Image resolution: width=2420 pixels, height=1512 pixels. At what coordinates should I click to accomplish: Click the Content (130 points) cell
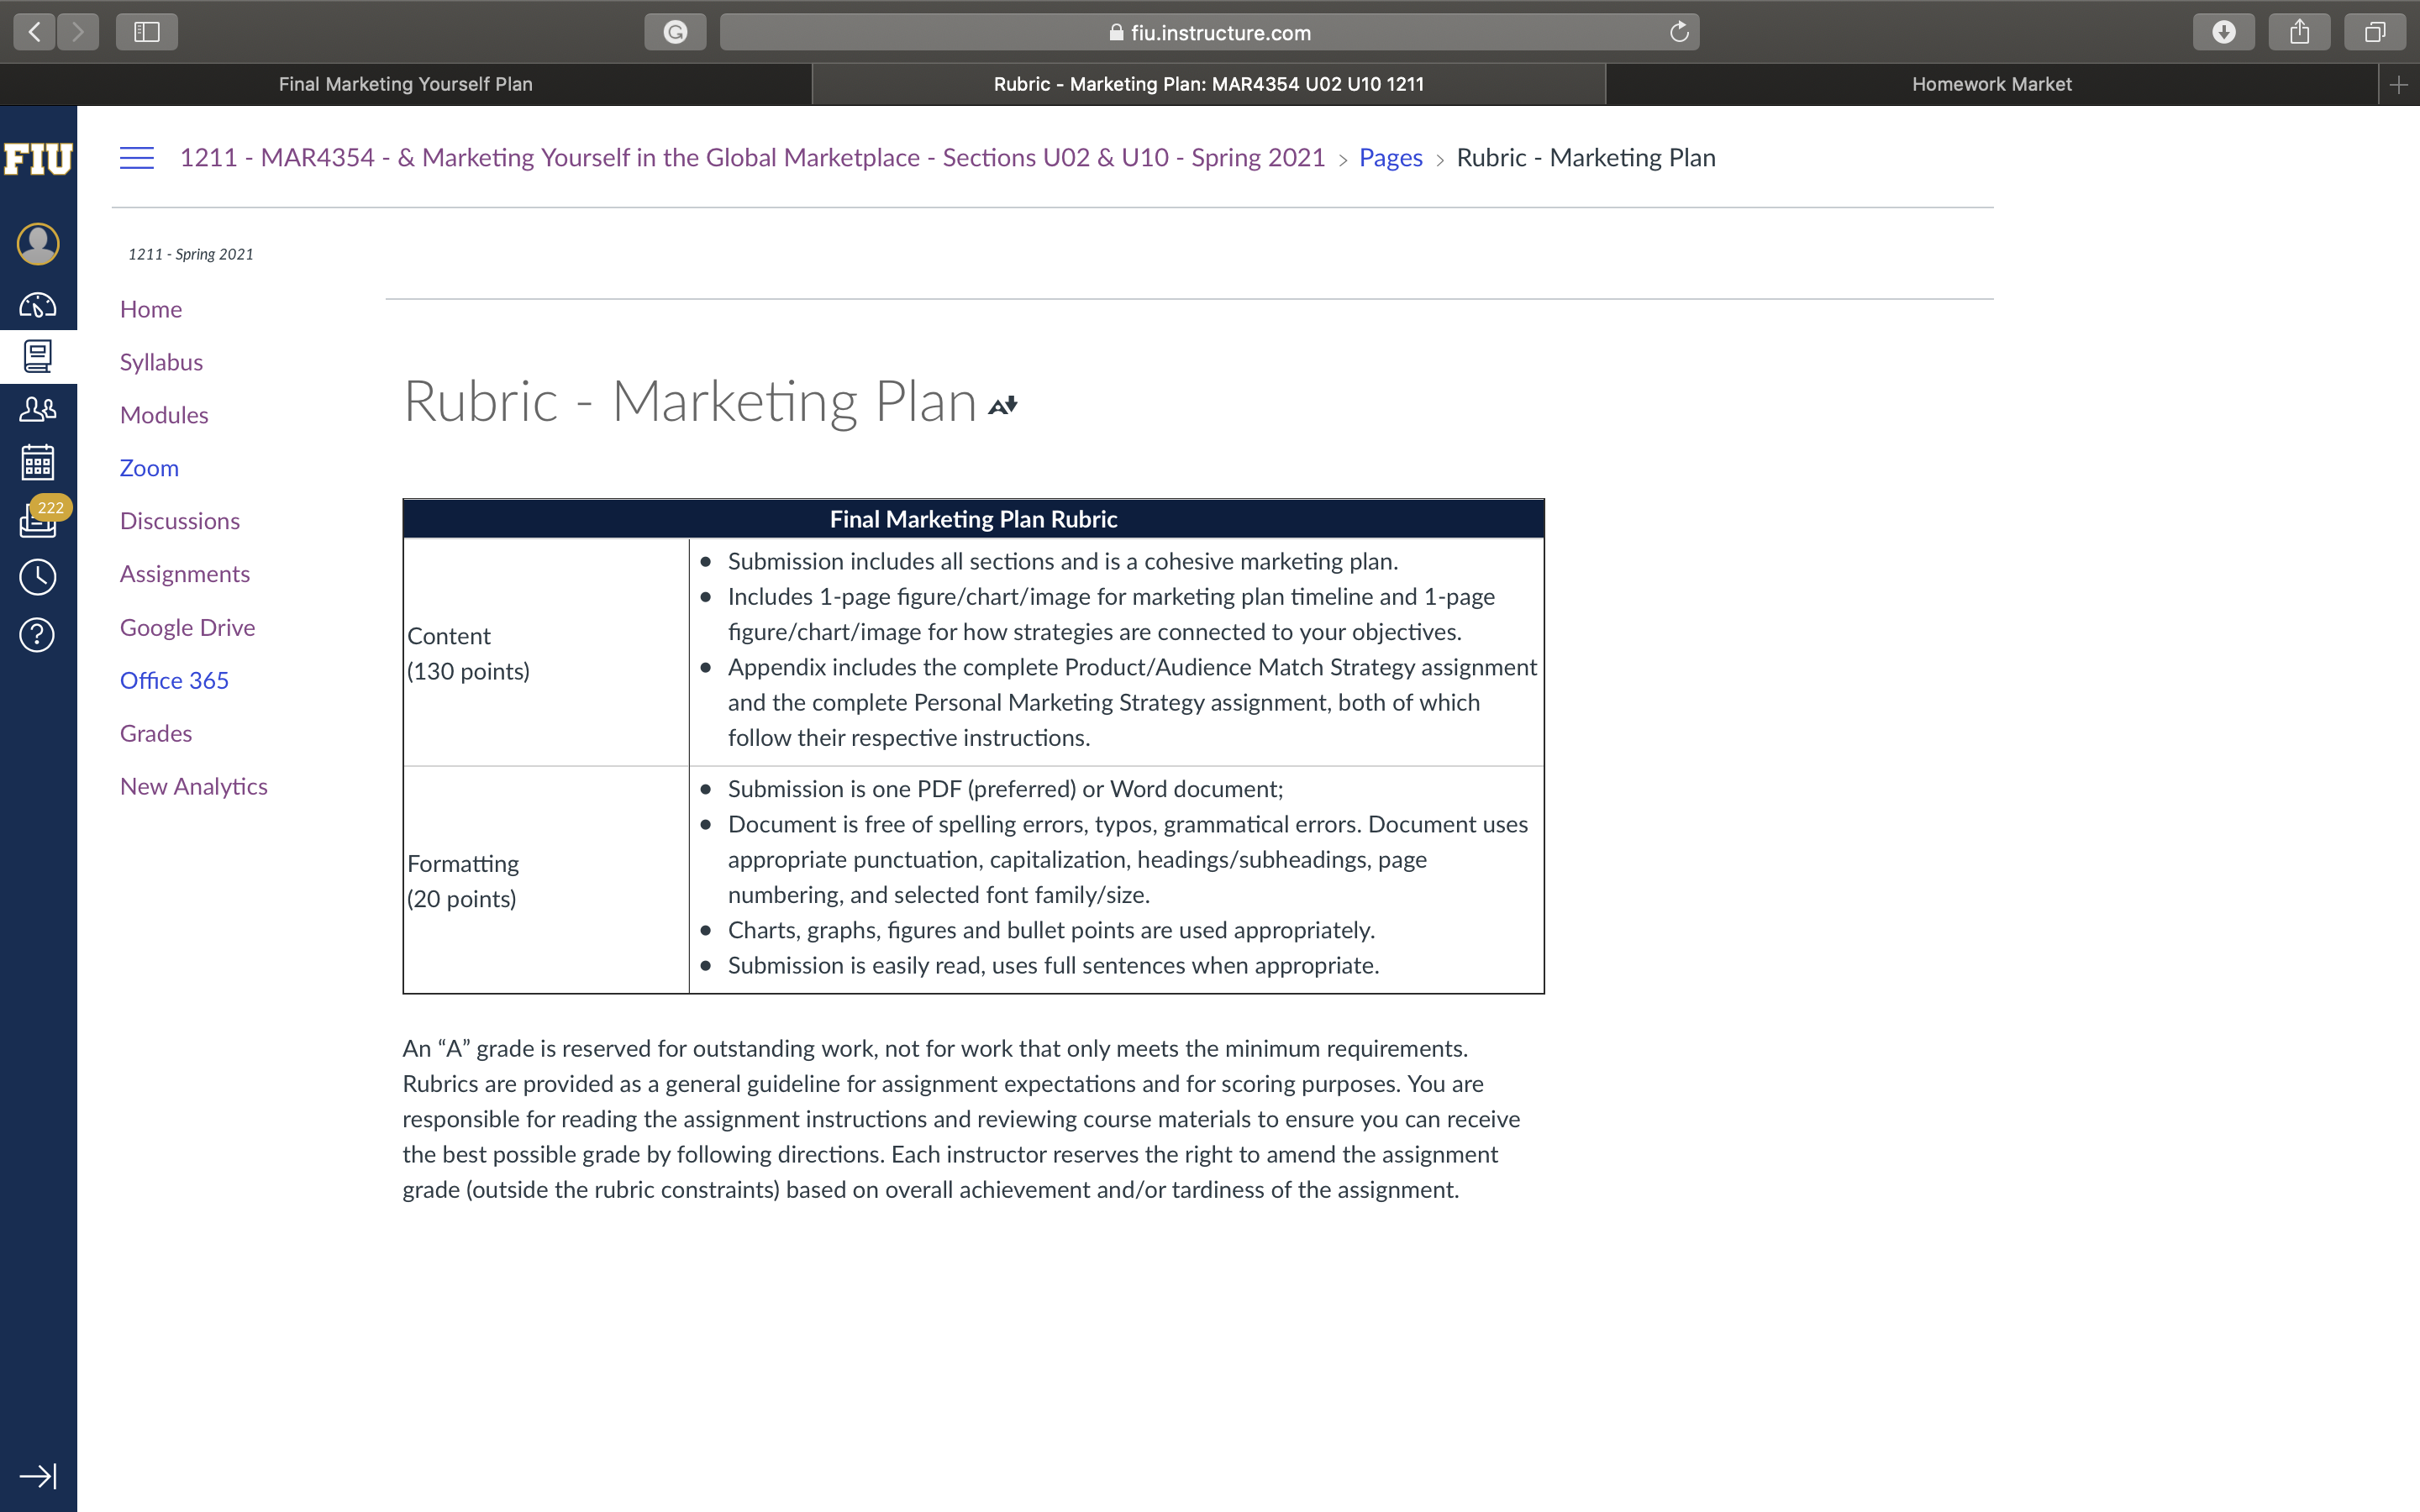click(546, 653)
